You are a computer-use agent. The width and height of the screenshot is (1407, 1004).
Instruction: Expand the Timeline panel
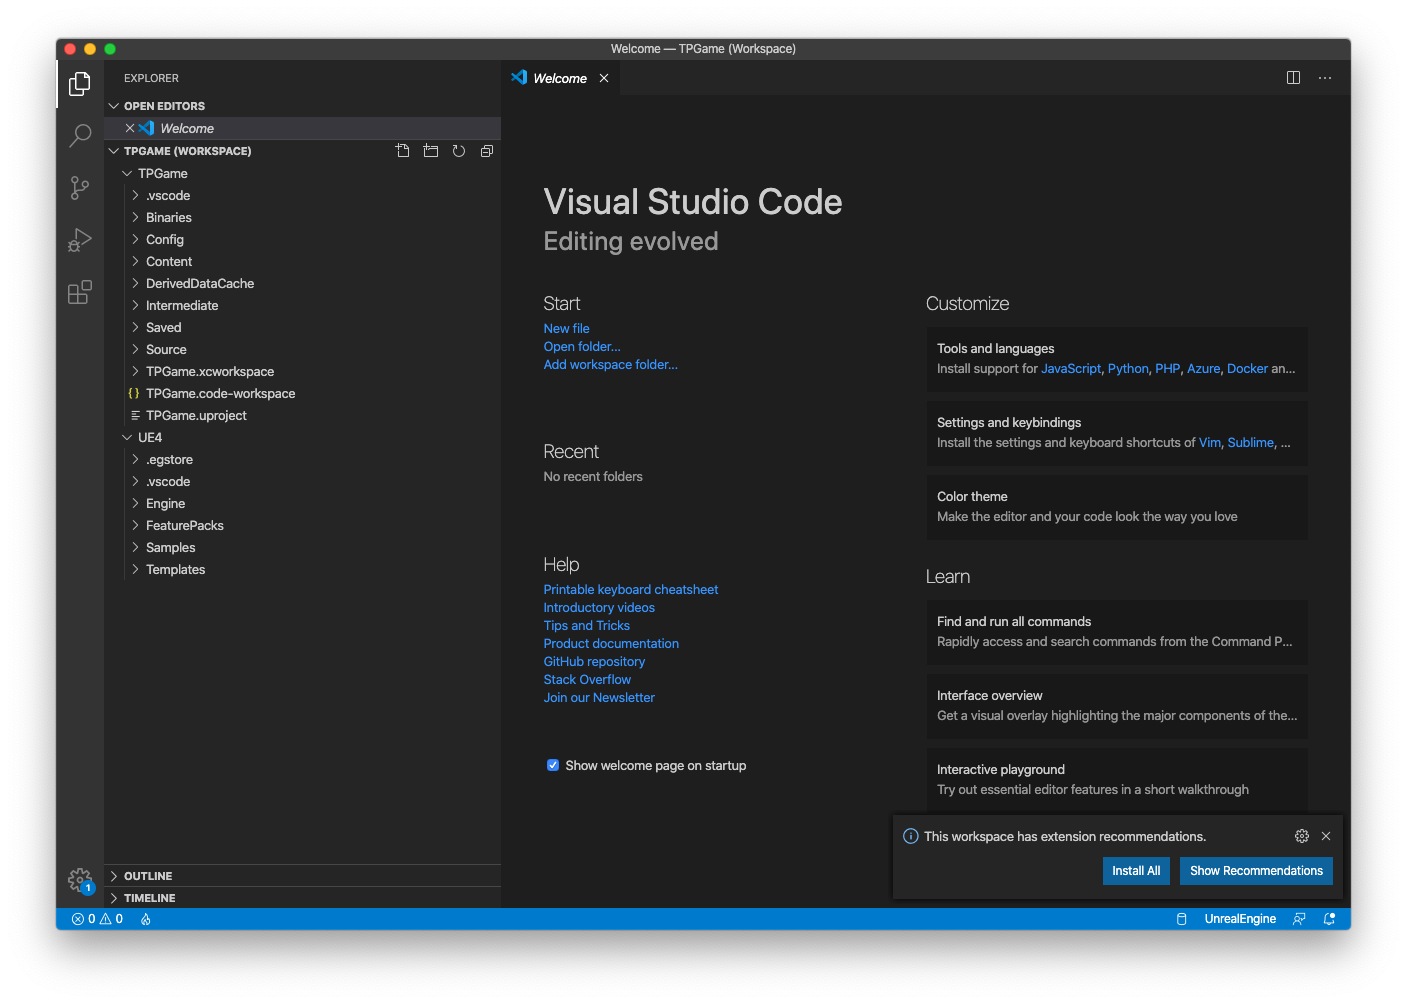[x=302, y=898]
